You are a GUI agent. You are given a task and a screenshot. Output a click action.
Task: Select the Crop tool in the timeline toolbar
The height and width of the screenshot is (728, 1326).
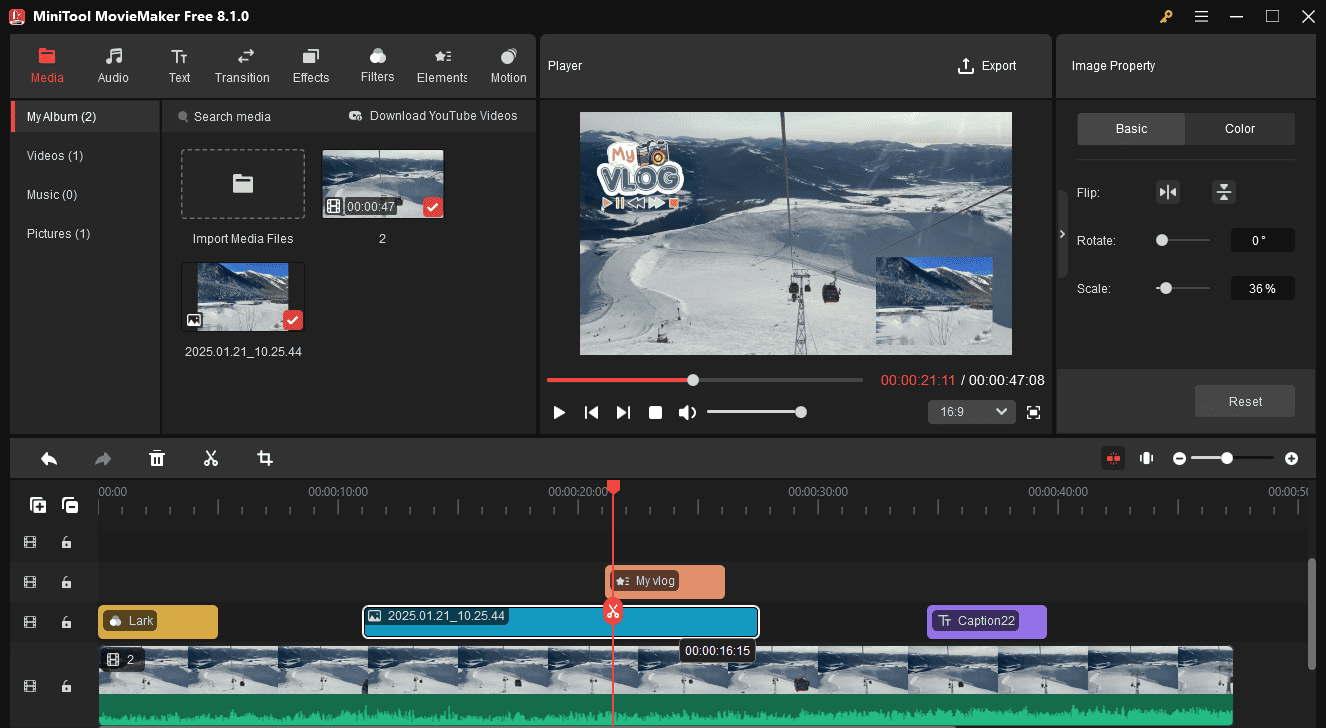tap(264, 458)
